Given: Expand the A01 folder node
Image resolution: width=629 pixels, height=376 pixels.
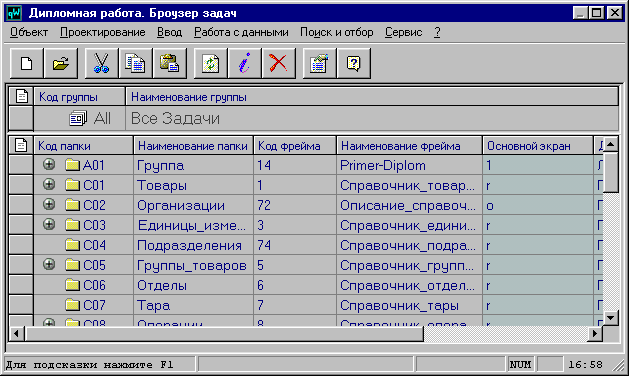Looking at the screenshot, I should [49, 164].
